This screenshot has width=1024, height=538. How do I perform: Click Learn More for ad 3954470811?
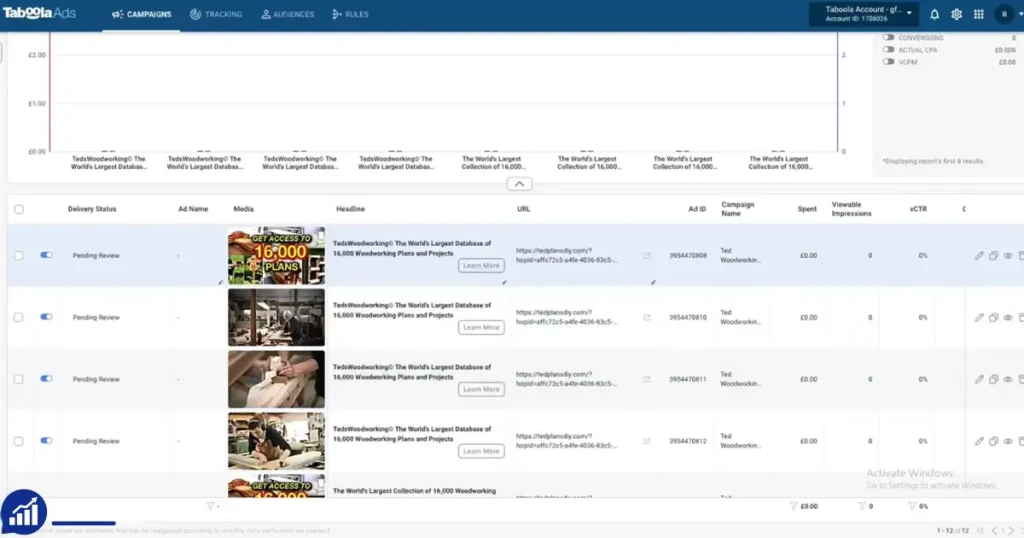[x=481, y=389]
